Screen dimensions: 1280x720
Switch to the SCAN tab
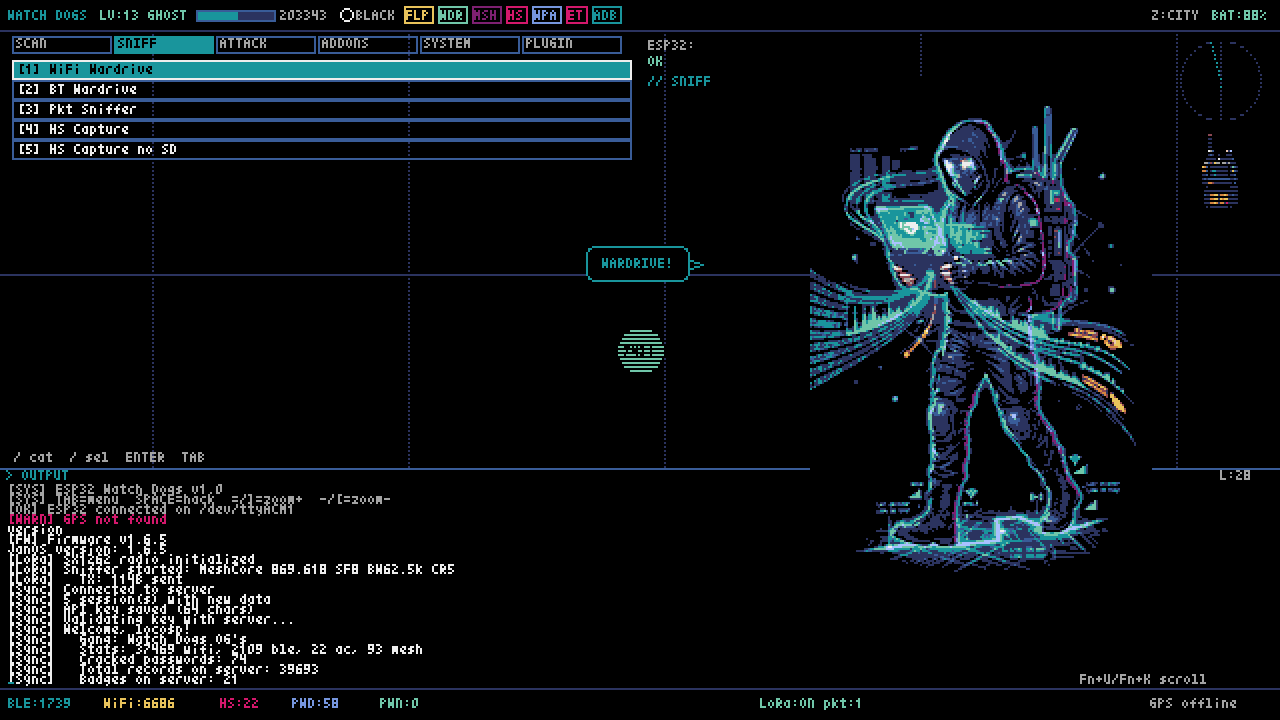pos(62,44)
